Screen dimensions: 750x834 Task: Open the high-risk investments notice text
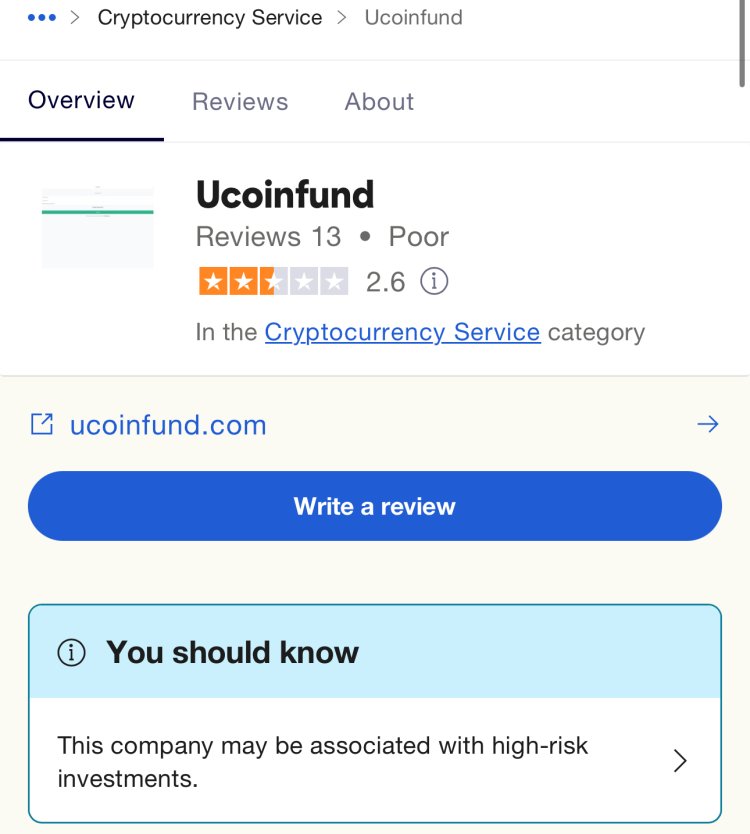[x=322, y=762]
